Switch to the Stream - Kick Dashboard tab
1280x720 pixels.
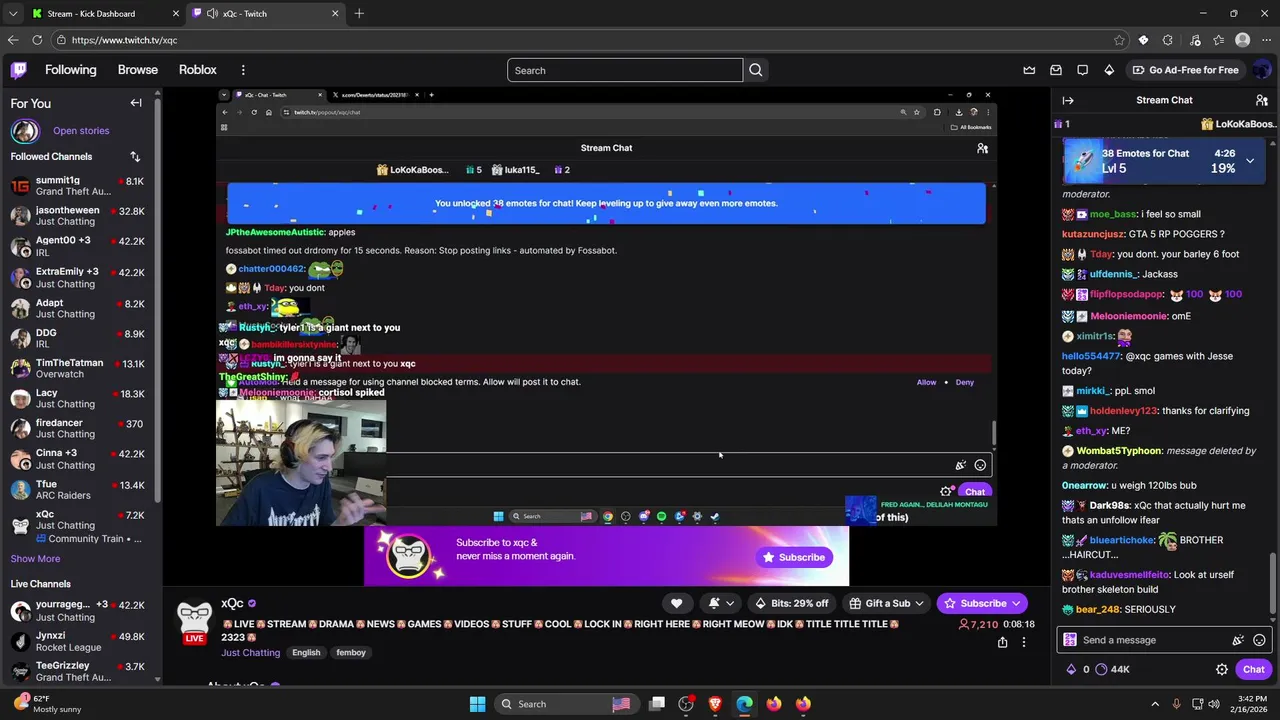[x=104, y=13]
